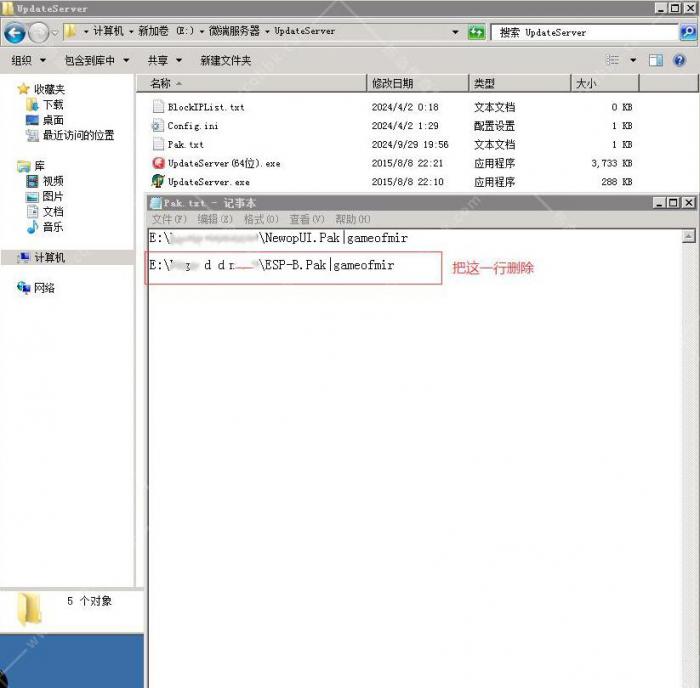Select 网络 in the navigation pane
This screenshot has width=700, height=688.
point(43,288)
